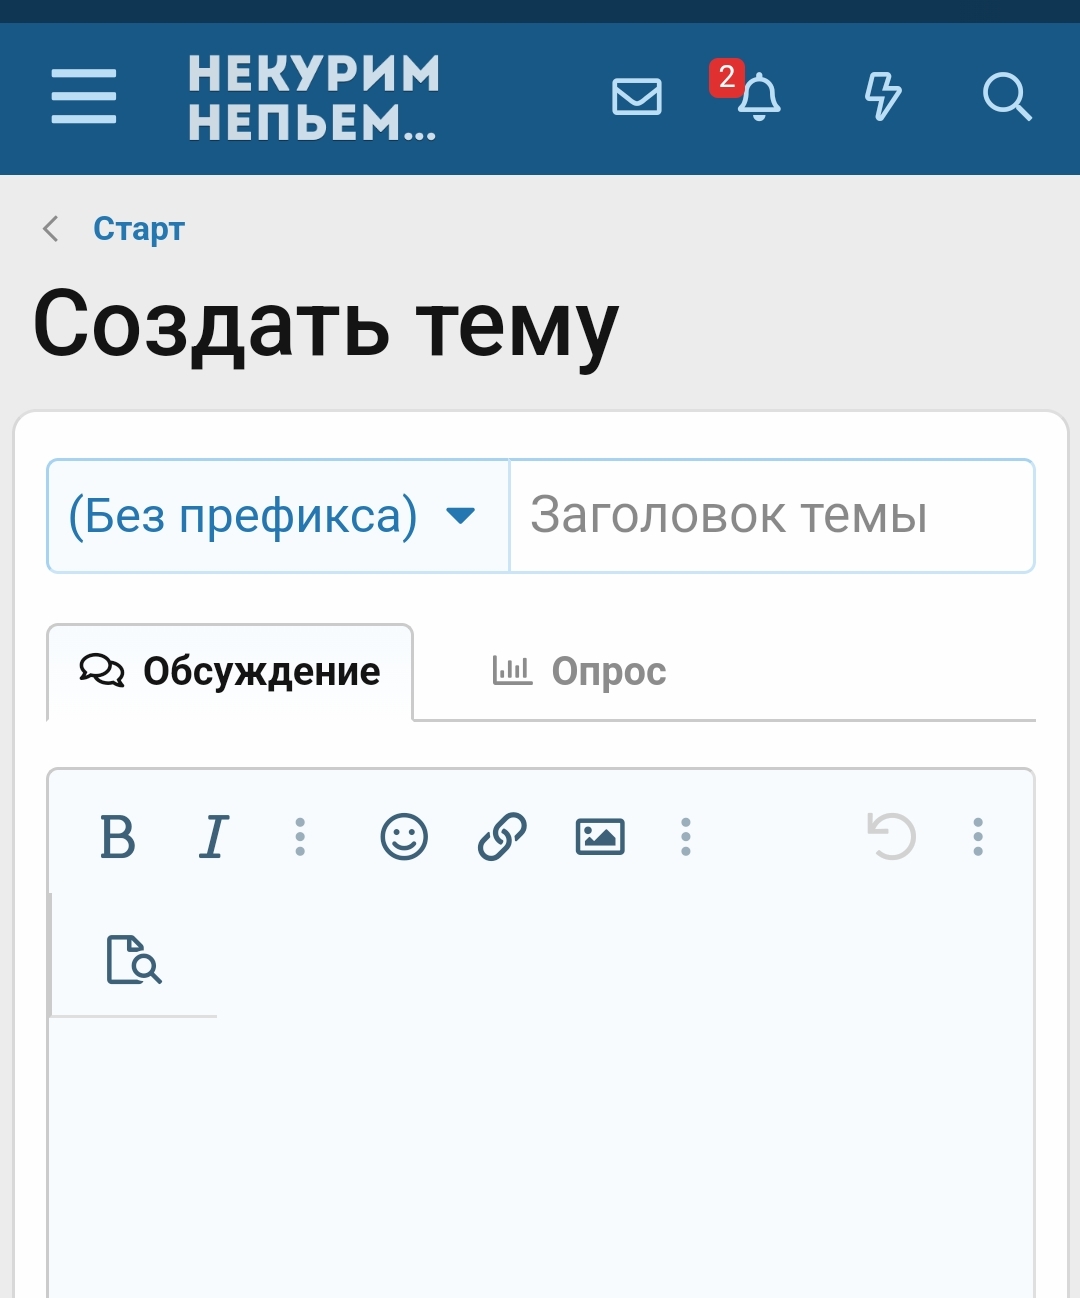Insert a smiley emoji

[x=404, y=837]
